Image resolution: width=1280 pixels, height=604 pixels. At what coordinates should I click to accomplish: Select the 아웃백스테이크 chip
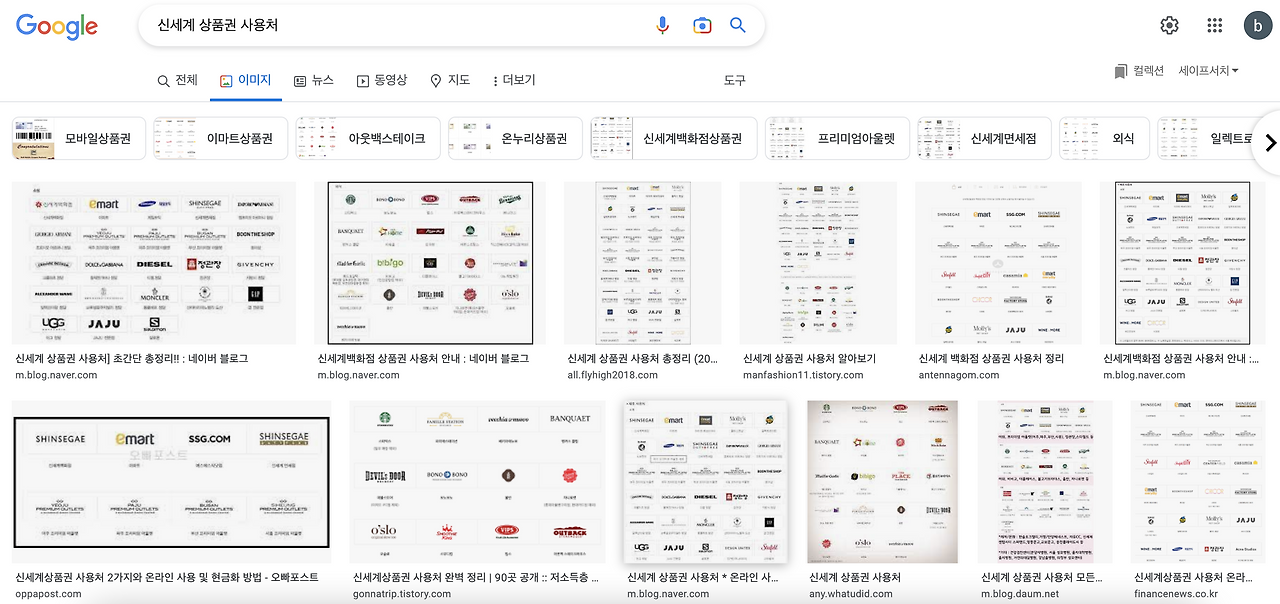(368, 138)
